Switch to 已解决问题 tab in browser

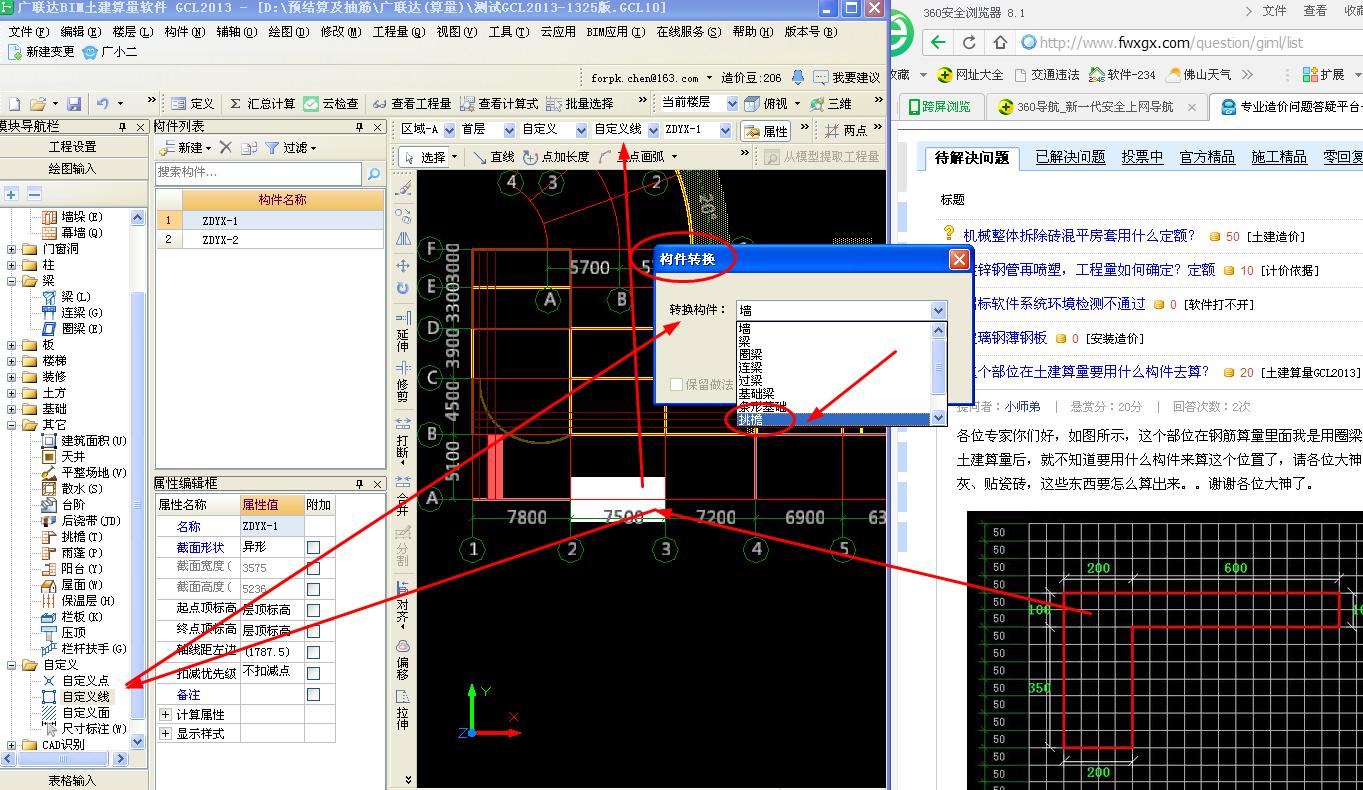point(1070,157)
